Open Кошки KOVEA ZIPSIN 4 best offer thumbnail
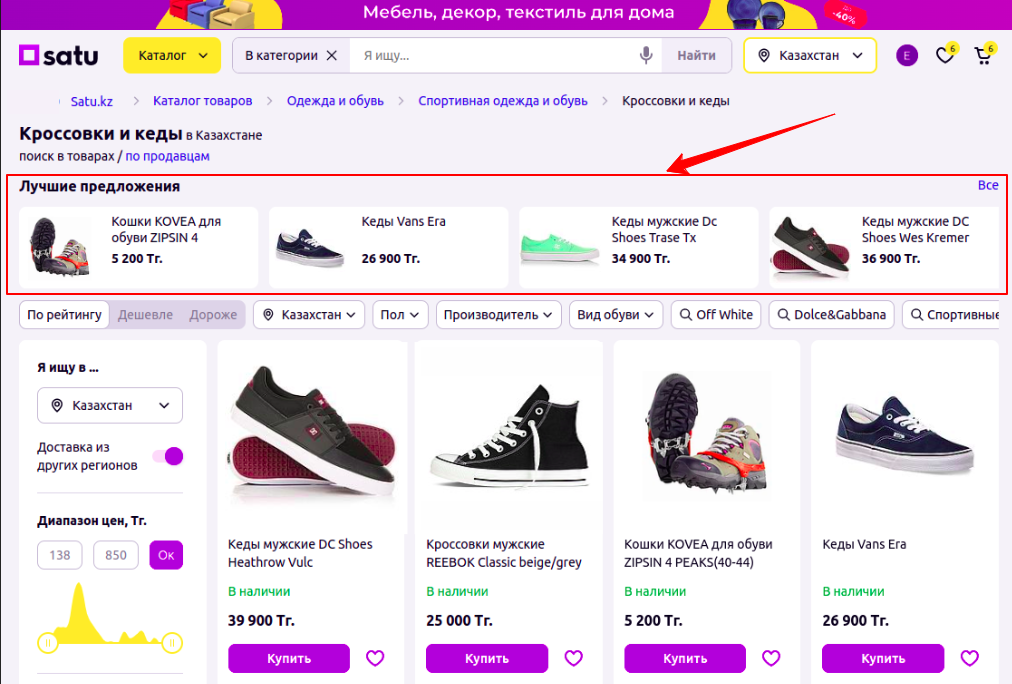The width and height of the screenshot is (1012, 684). [60, 247]
